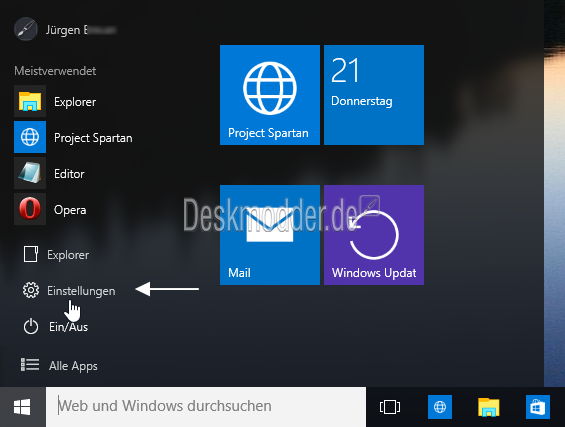The width and height of the screenshot is (565, 427).
Task: Open the purple Windows Update tile
Action: click(x=374, y=235)
